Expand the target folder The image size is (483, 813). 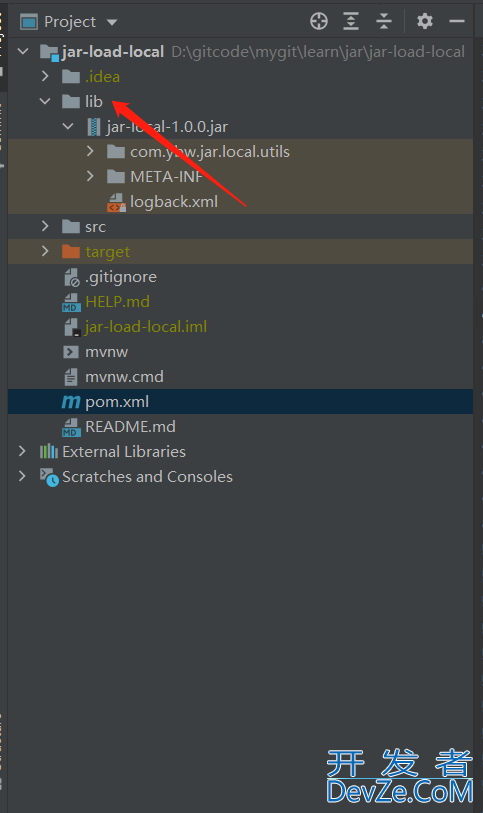coord(45,251)
